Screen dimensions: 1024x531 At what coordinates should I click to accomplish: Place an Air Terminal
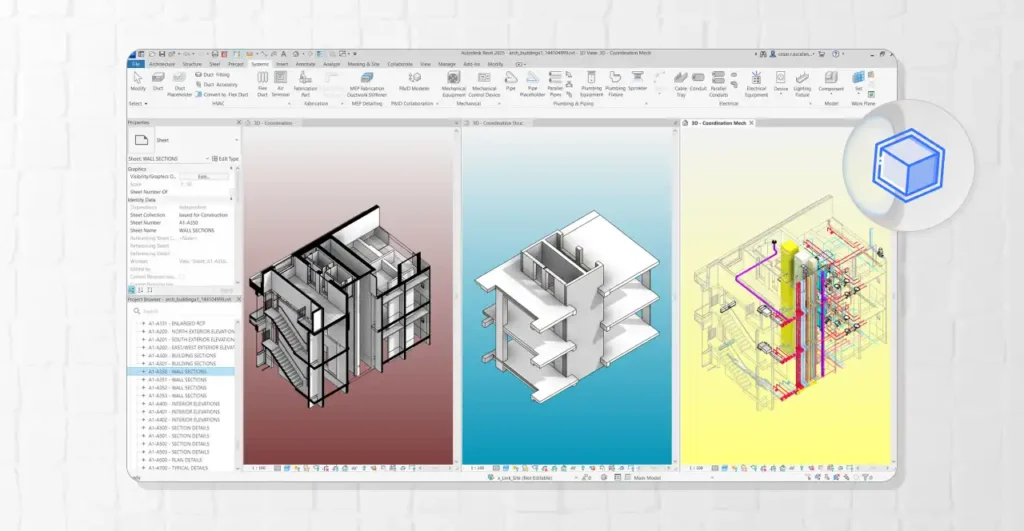coord(281,84)
